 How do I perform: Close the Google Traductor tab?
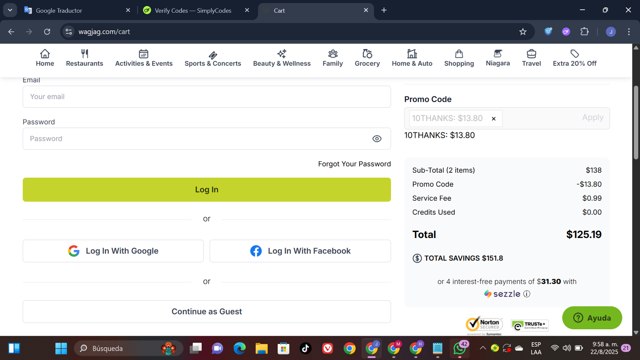128,10
